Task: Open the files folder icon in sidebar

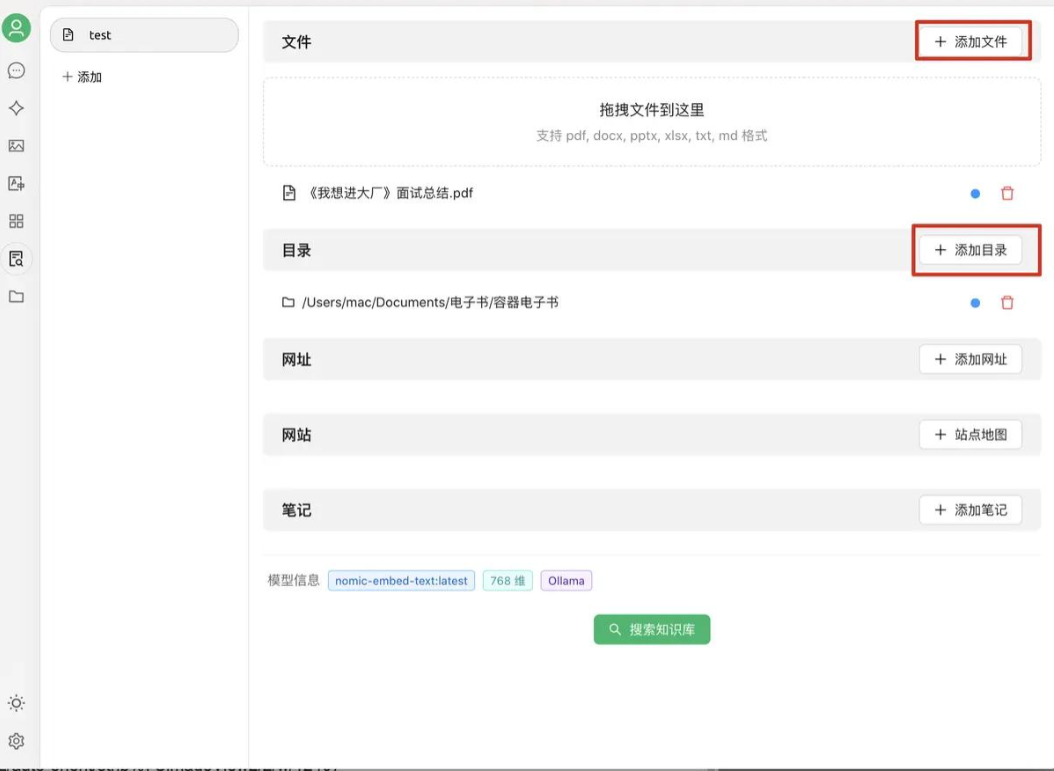Action: (16, 297)
